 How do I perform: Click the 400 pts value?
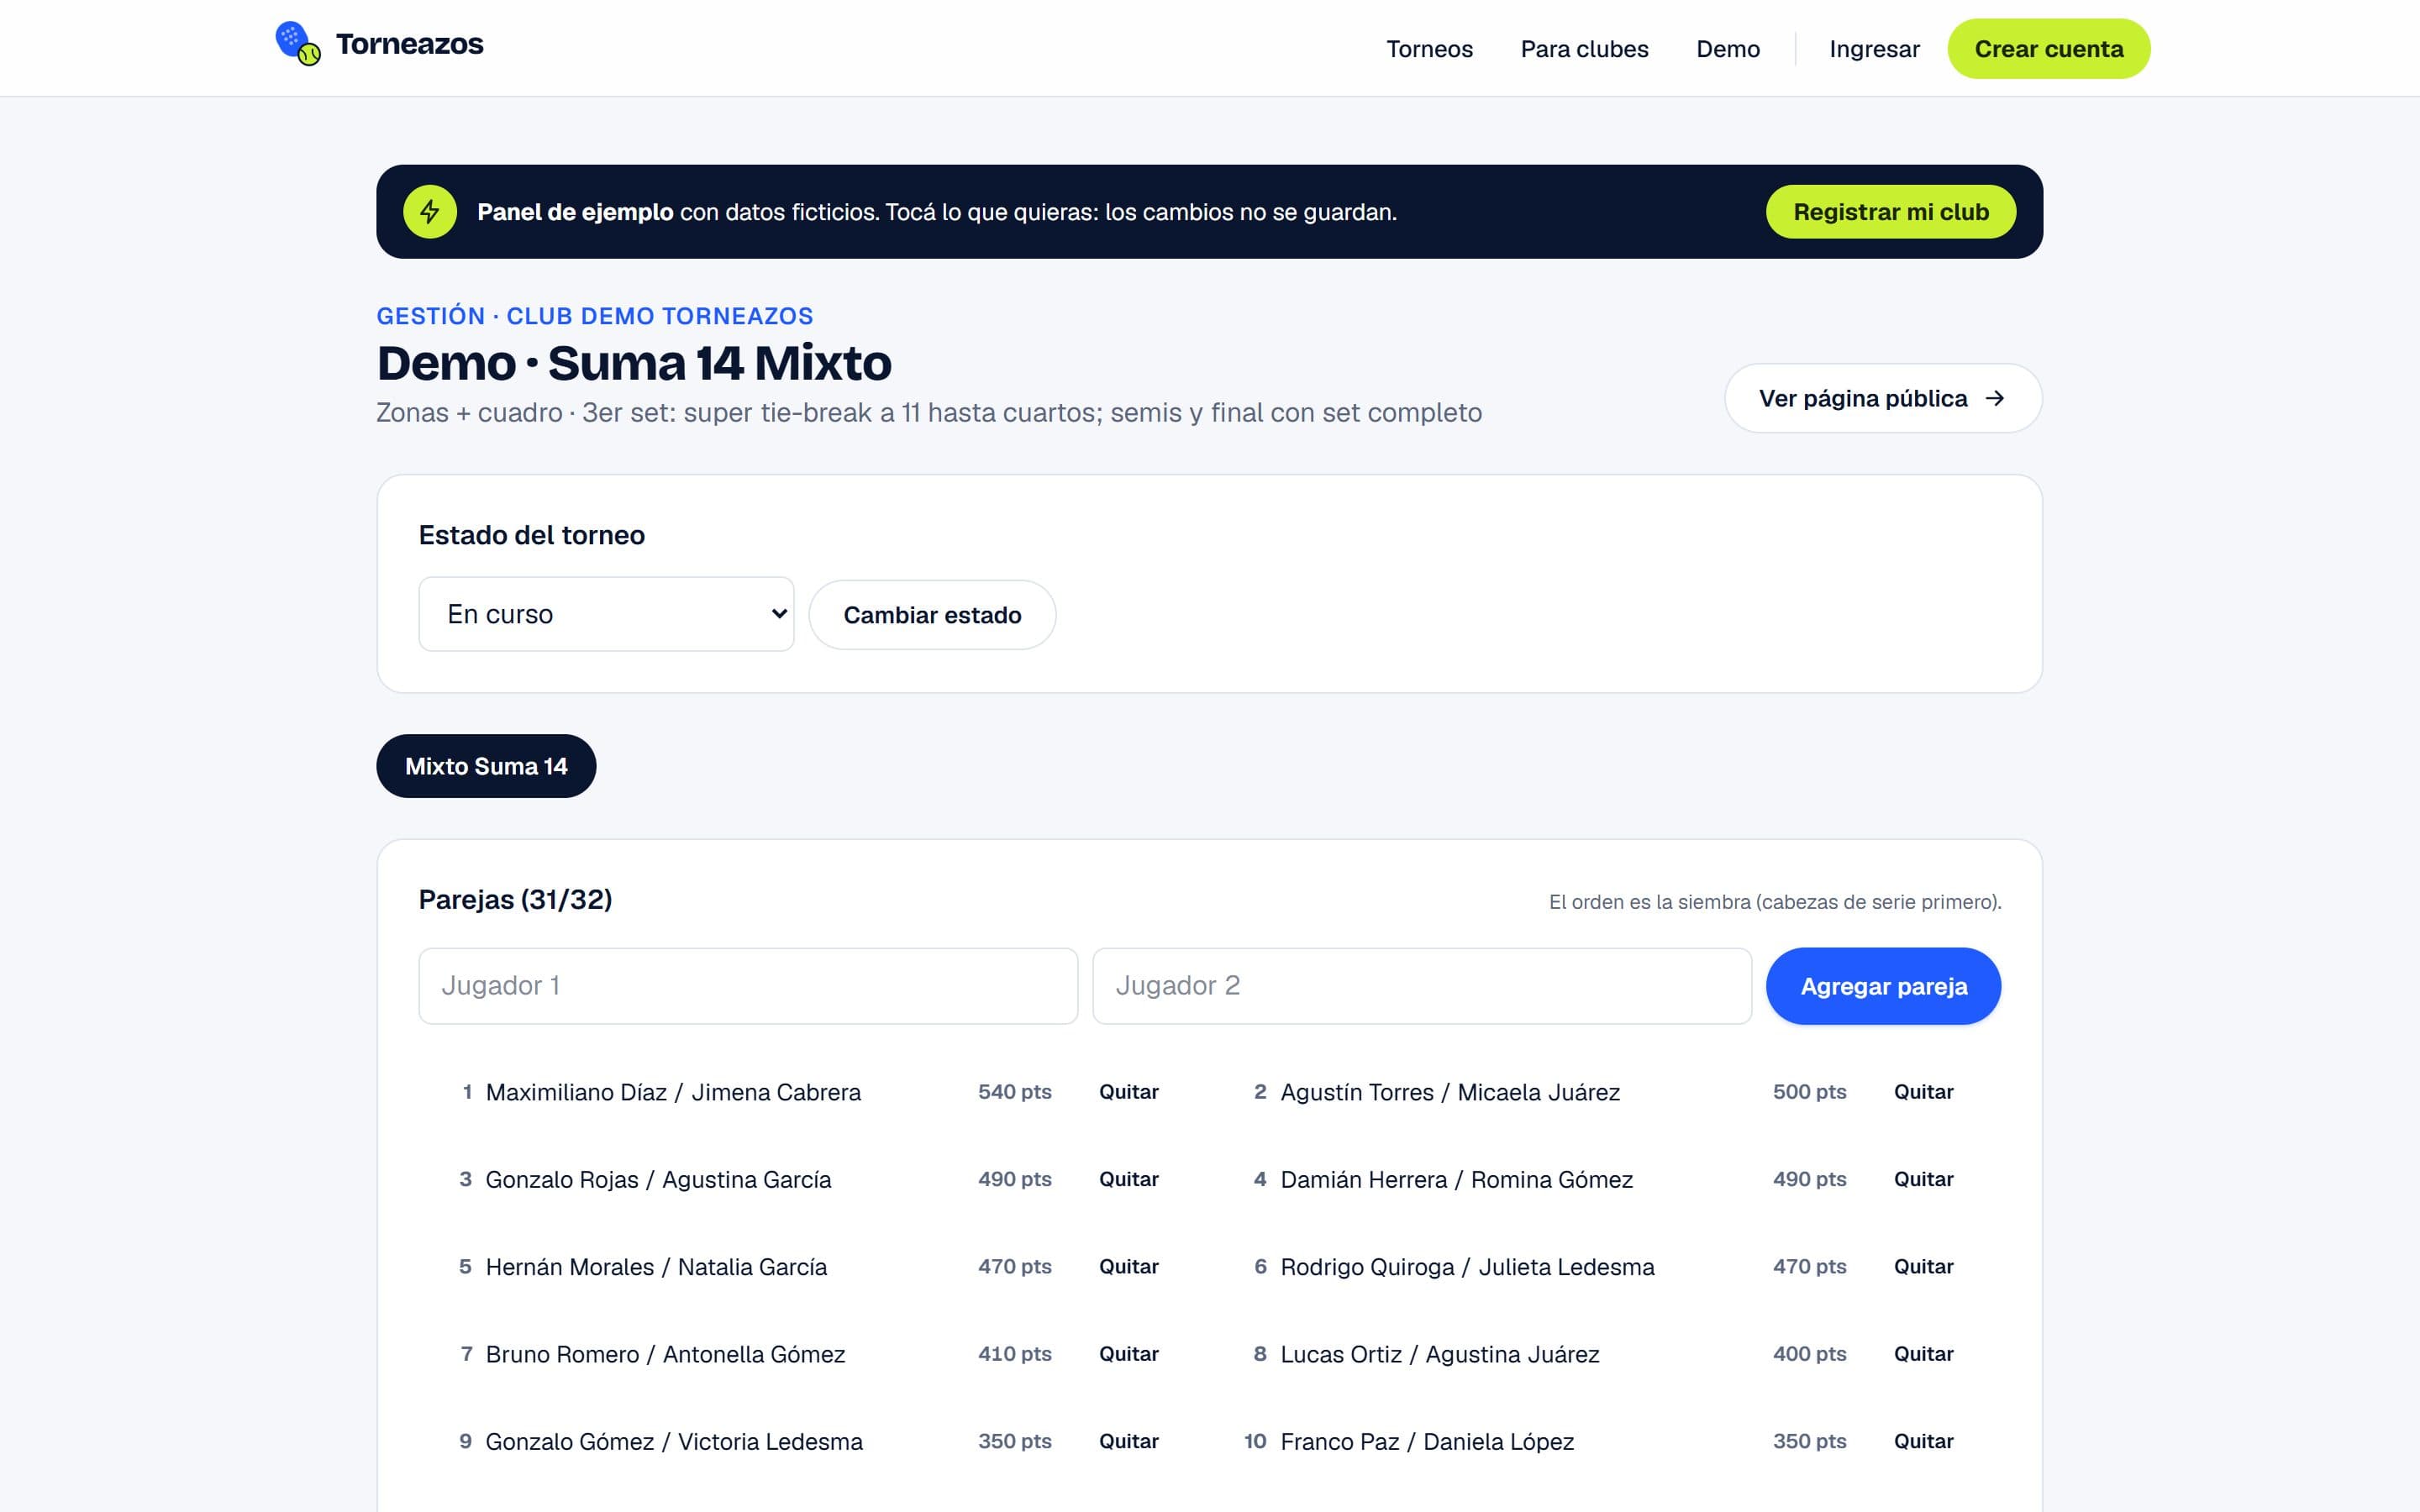[1809, 1354]
